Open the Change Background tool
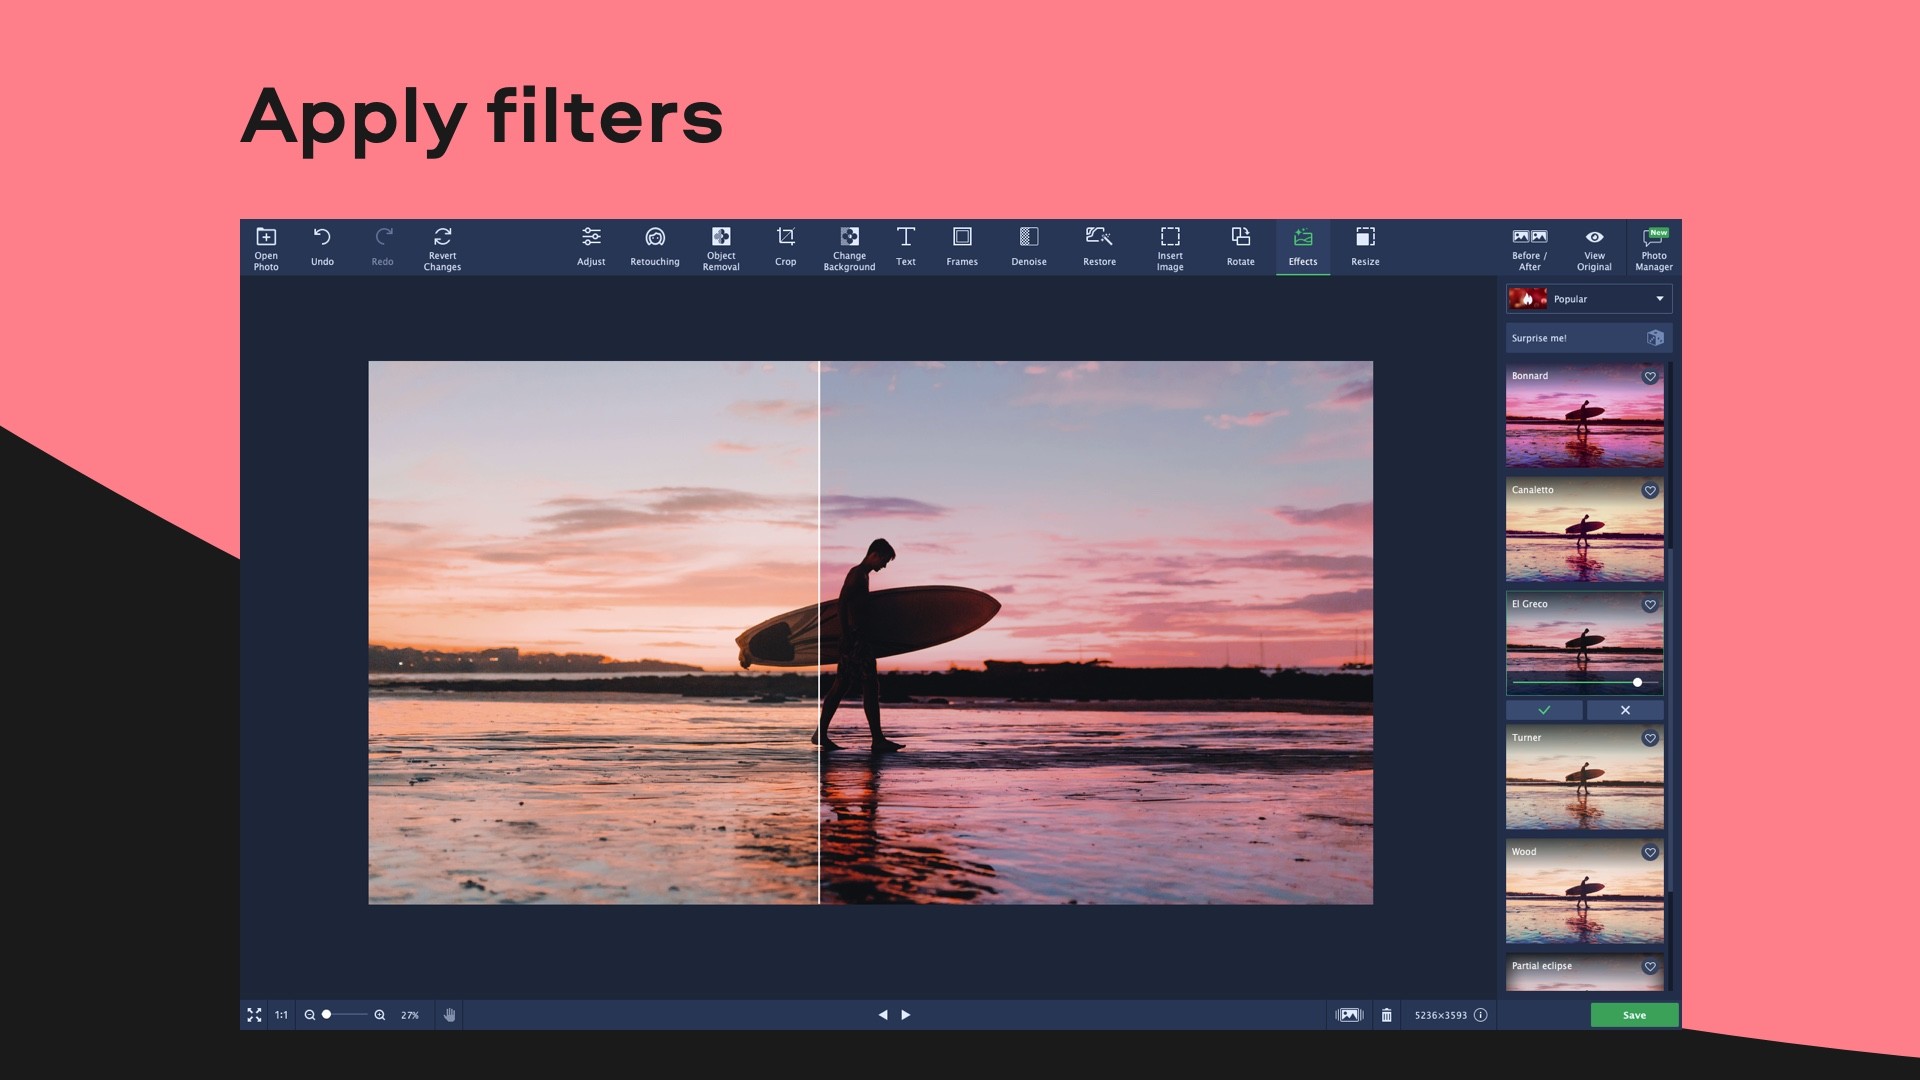This screenshot has height=1080, width=1920. coord(849,247)
